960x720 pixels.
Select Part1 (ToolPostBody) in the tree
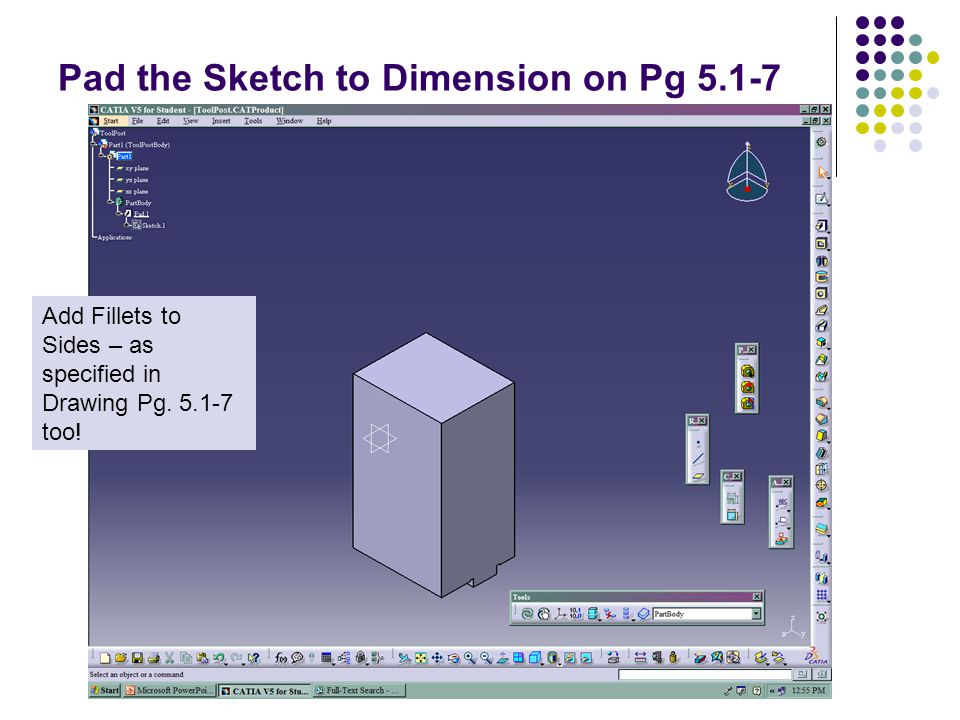139,145
